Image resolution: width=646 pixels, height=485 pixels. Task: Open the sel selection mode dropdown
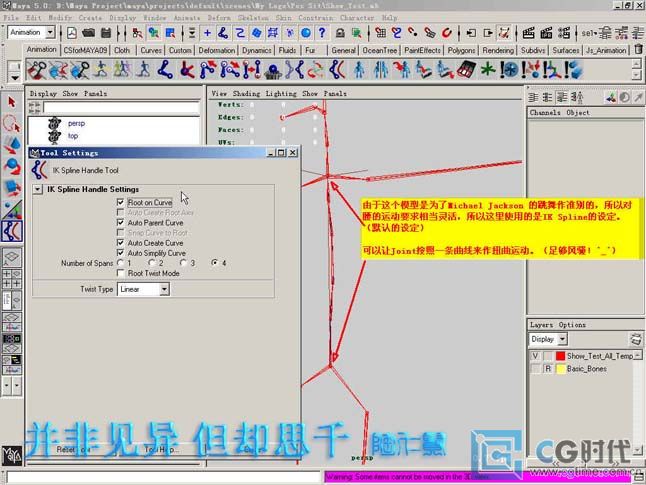[x=587, y=33]
